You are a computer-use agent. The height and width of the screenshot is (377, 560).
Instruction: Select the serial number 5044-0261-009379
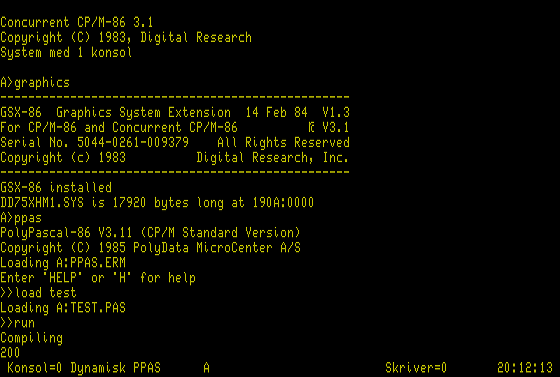point(133,142)
